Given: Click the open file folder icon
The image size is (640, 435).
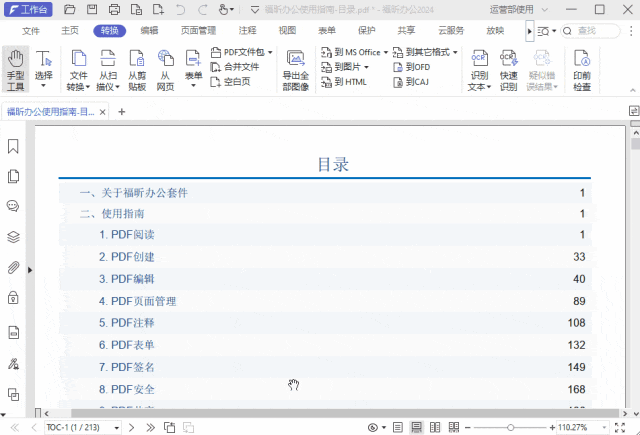Looking at the screenshot, I should click(70, 9).
